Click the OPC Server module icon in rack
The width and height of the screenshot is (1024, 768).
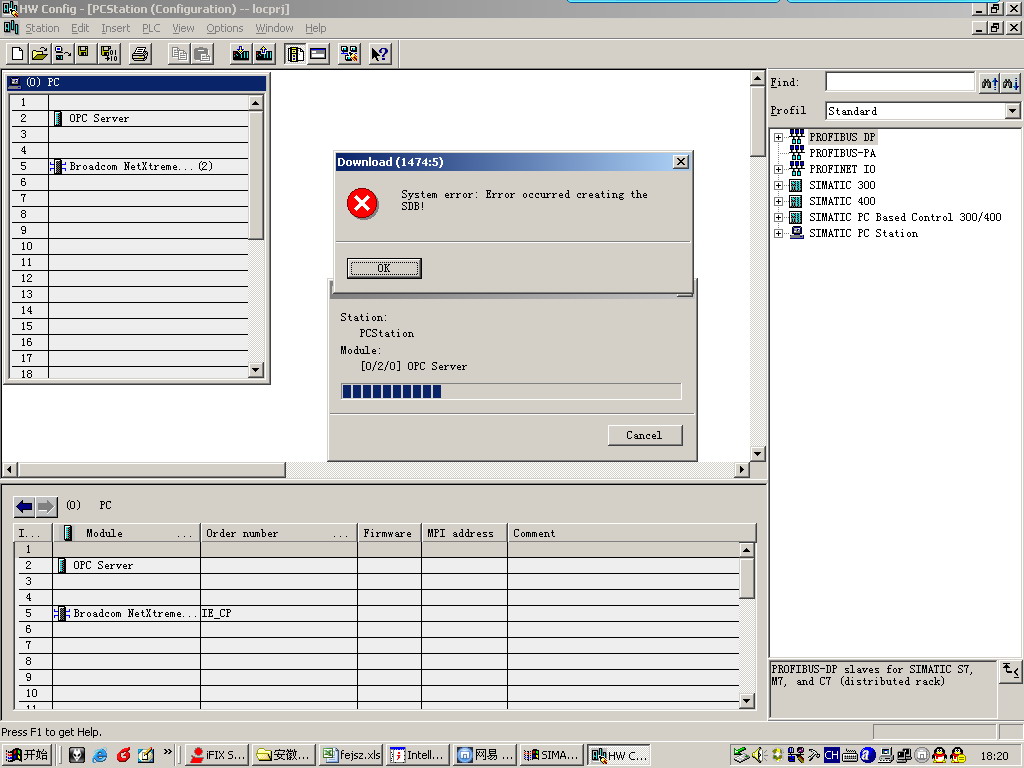[x=57, y=118]
